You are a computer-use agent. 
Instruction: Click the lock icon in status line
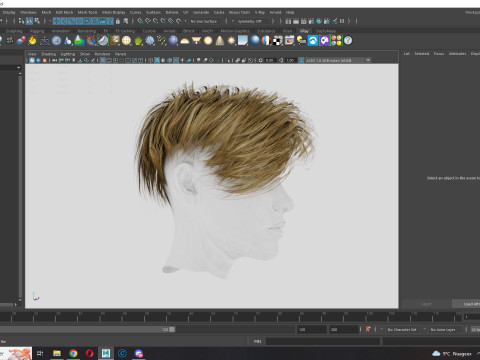(x=118, y=21)
